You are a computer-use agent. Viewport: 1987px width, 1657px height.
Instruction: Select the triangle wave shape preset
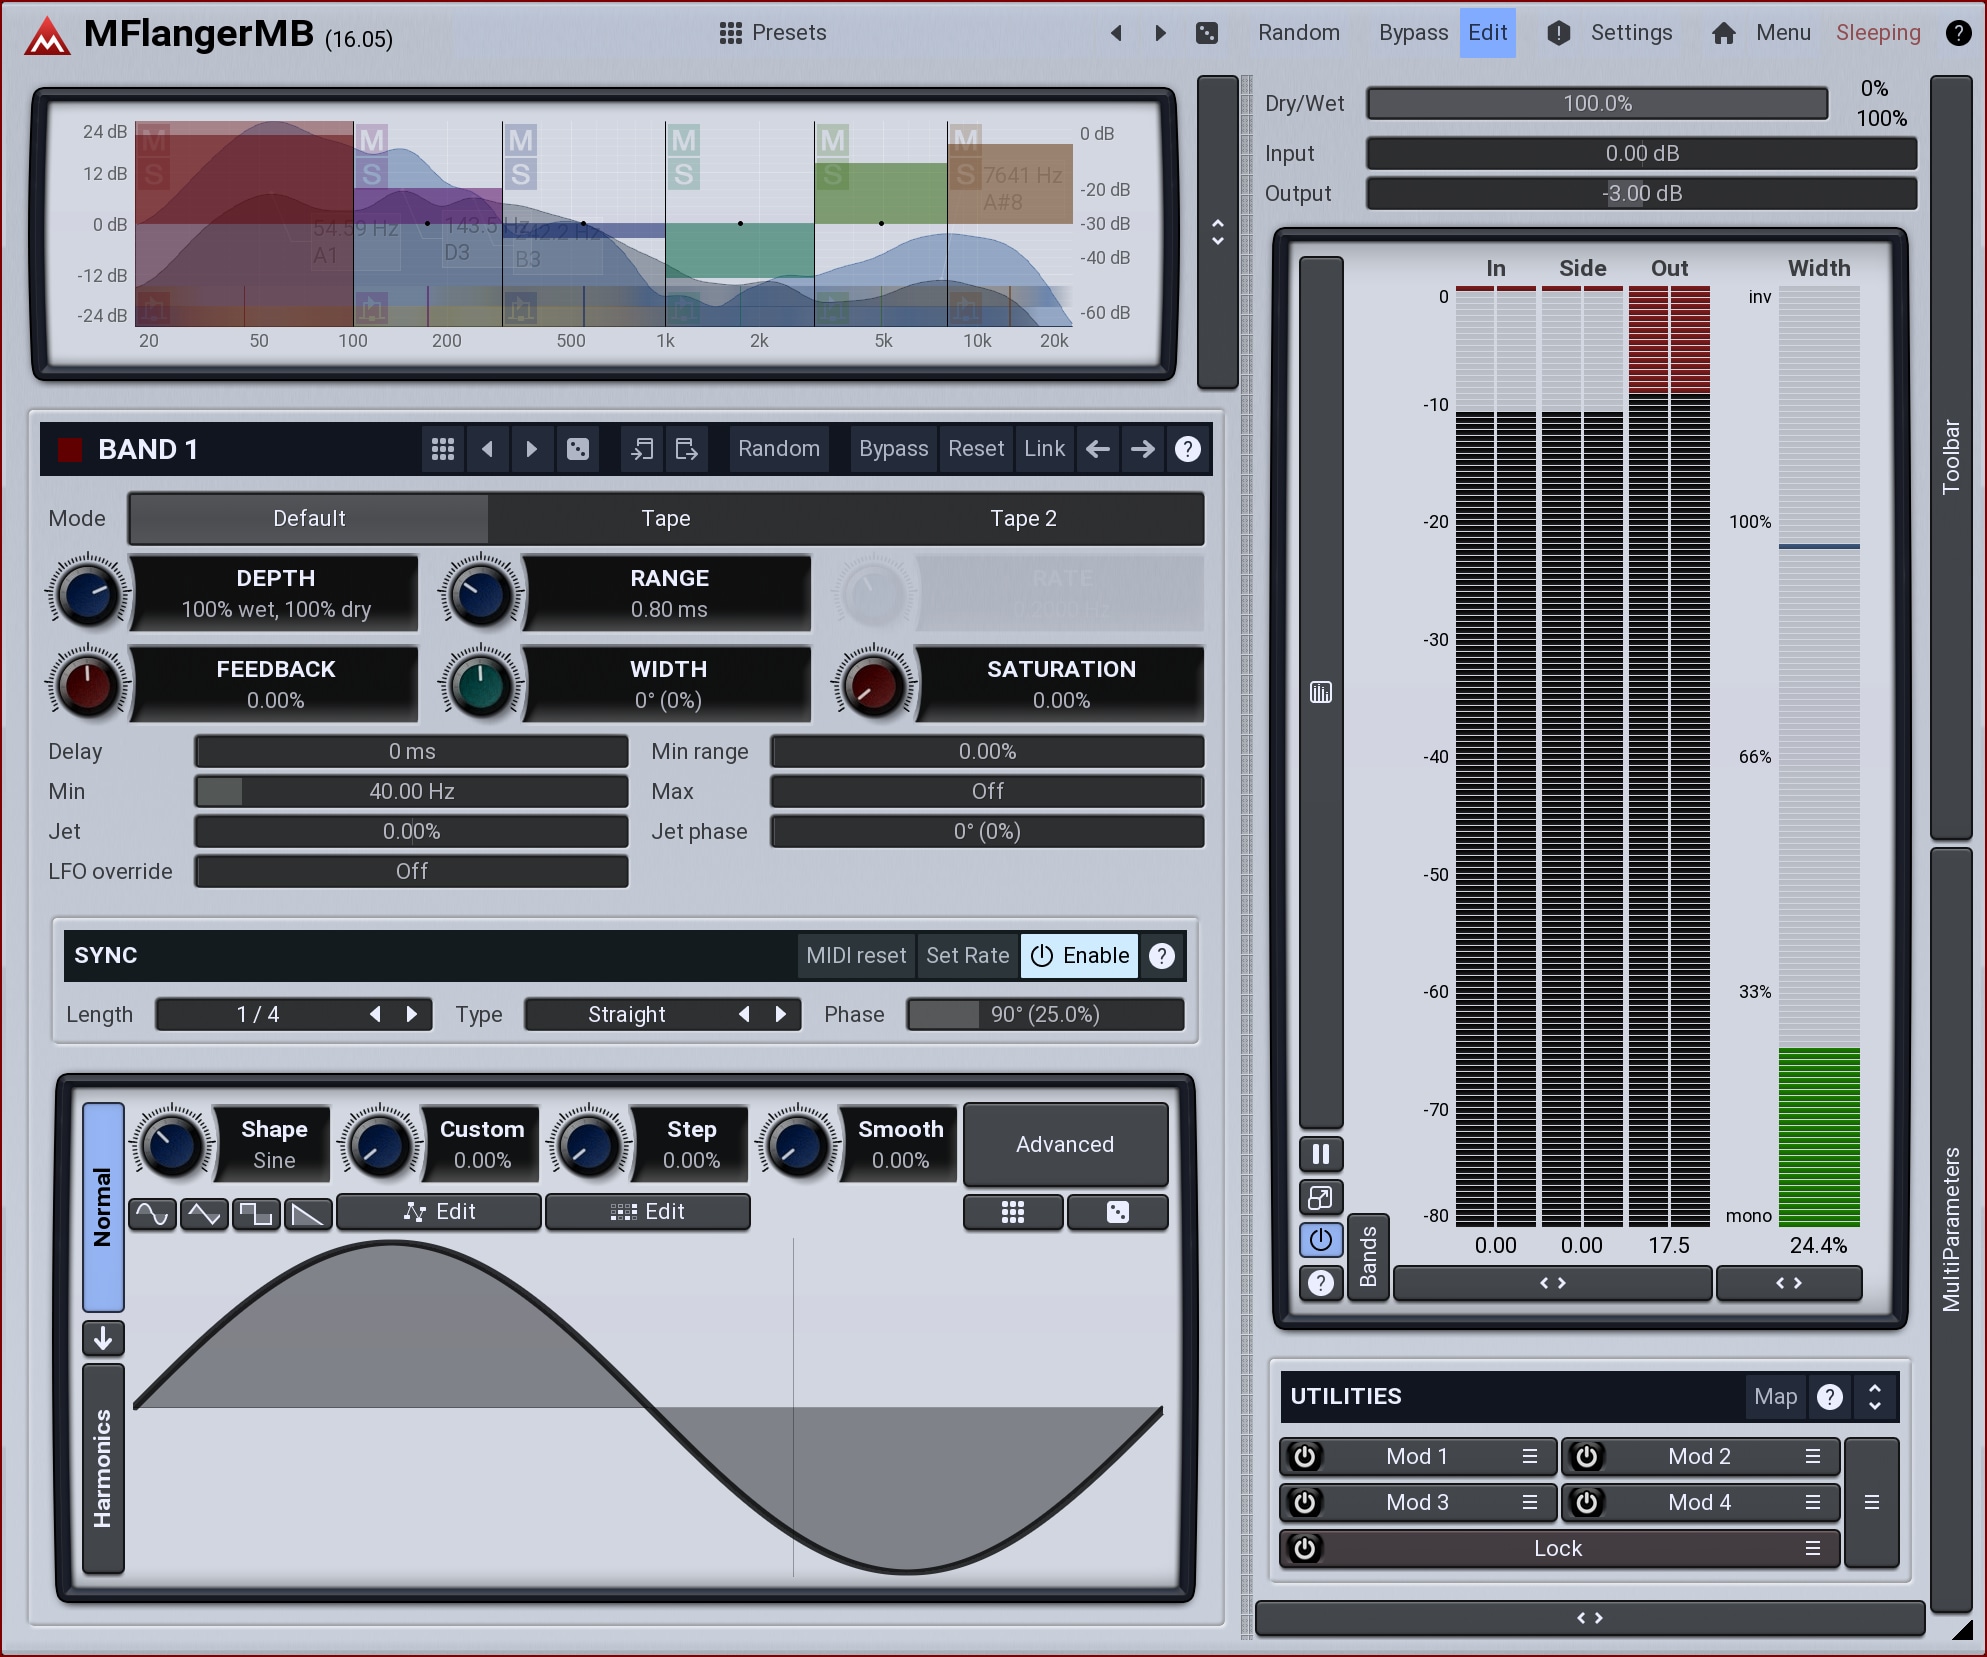pos(204,1214)
